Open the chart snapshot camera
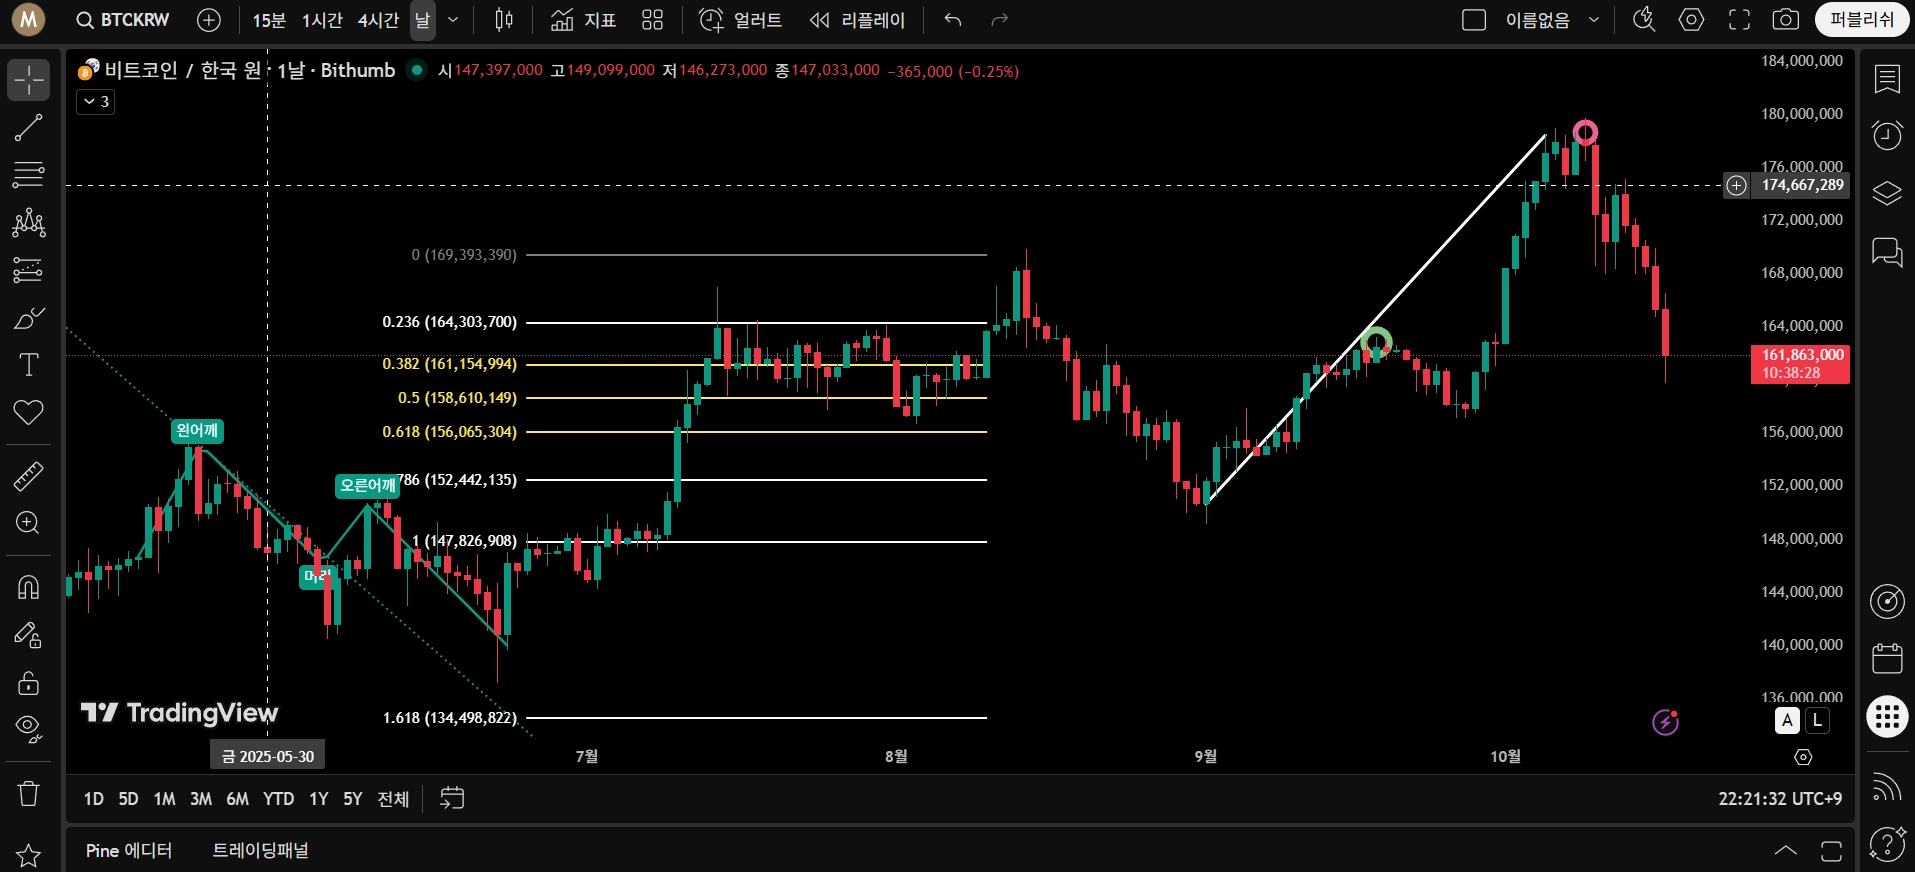Image resolution: width=1915 pixels, height=872 pixels. [1786, 20]
